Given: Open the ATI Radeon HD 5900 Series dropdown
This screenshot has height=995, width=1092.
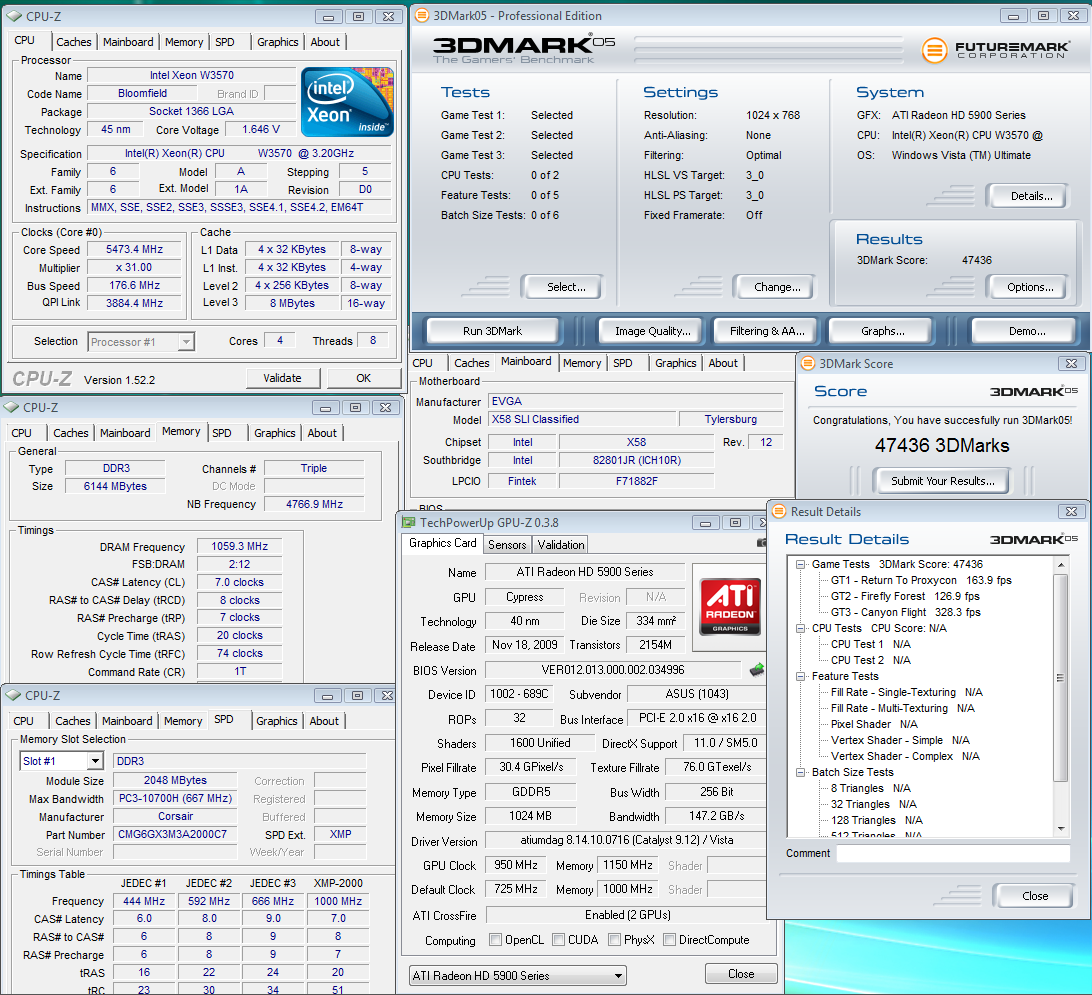Looking at the screenshot, I should point(518,975).
